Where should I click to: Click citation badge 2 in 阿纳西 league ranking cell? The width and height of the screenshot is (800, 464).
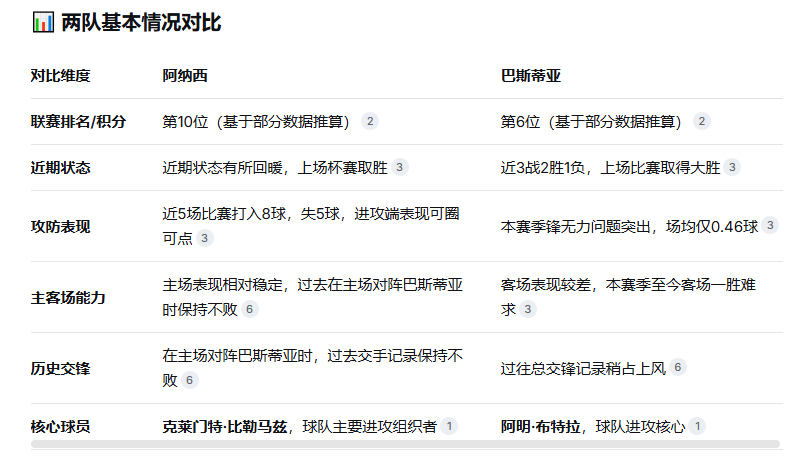click(x=370, y=121)
